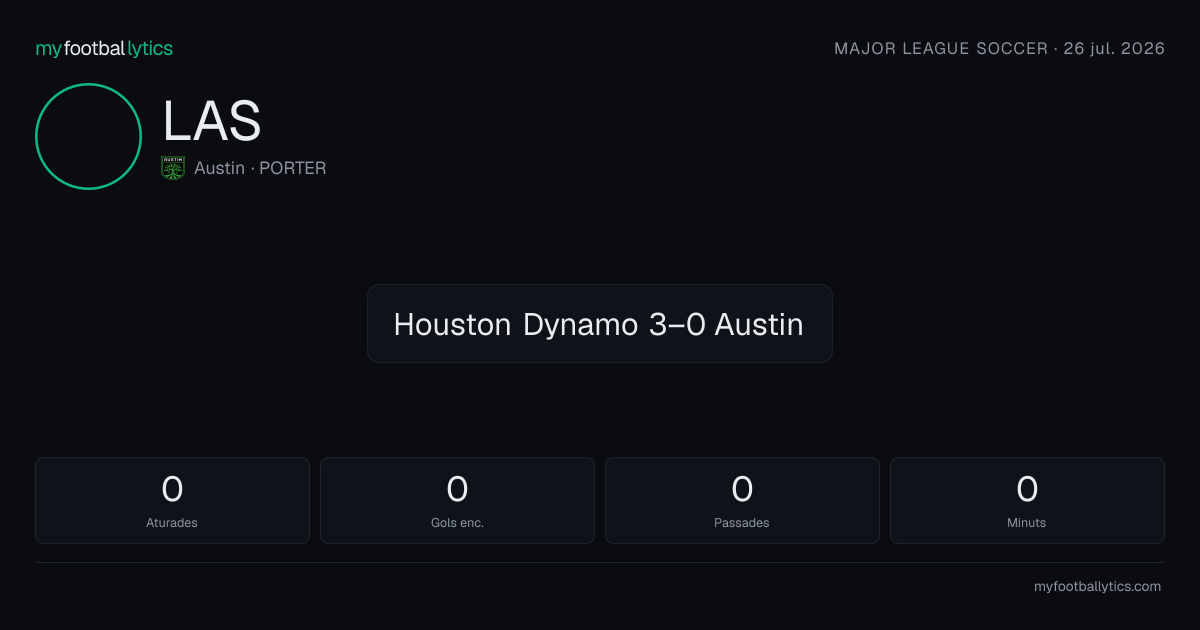The height and width of the screenshot is (630, 1200).
Task: Click the Passades label text
Action: click(742, 523)
